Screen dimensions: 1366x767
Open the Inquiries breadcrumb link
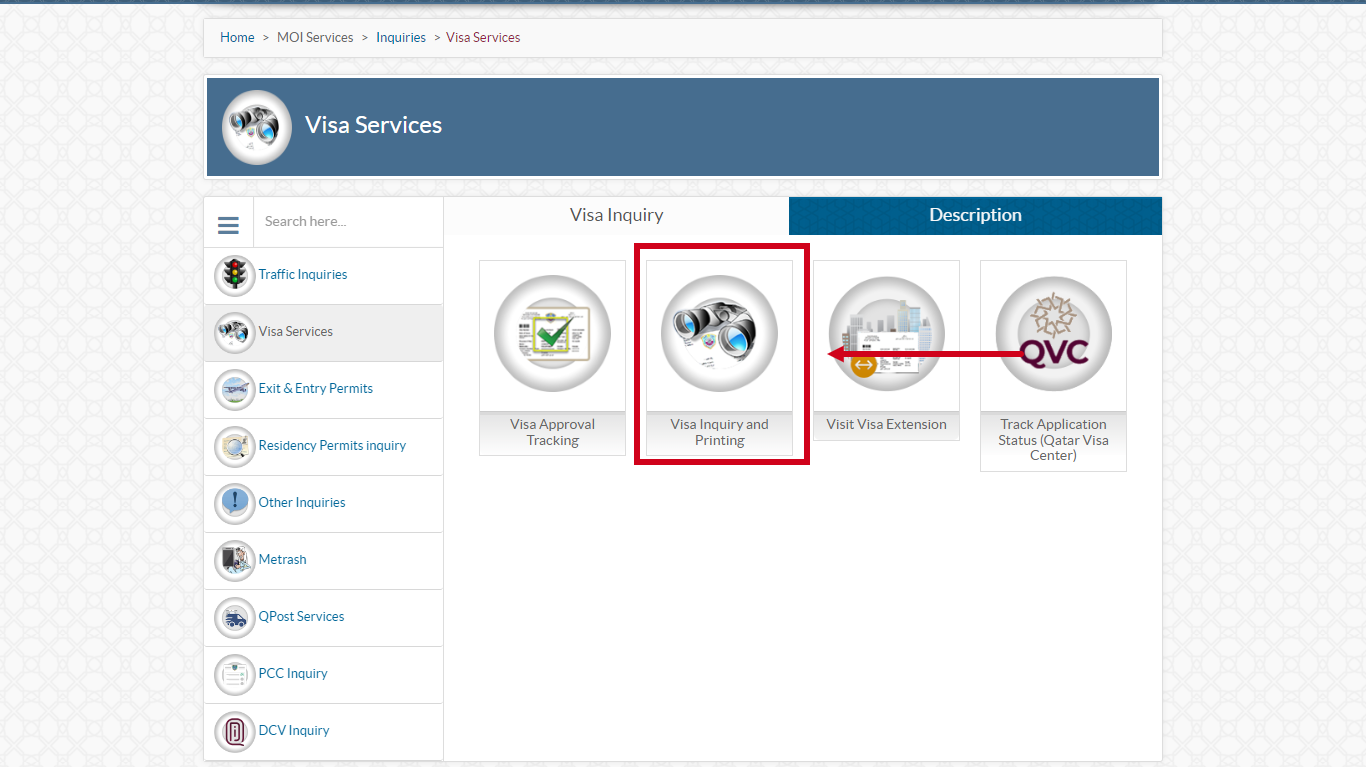401,38
